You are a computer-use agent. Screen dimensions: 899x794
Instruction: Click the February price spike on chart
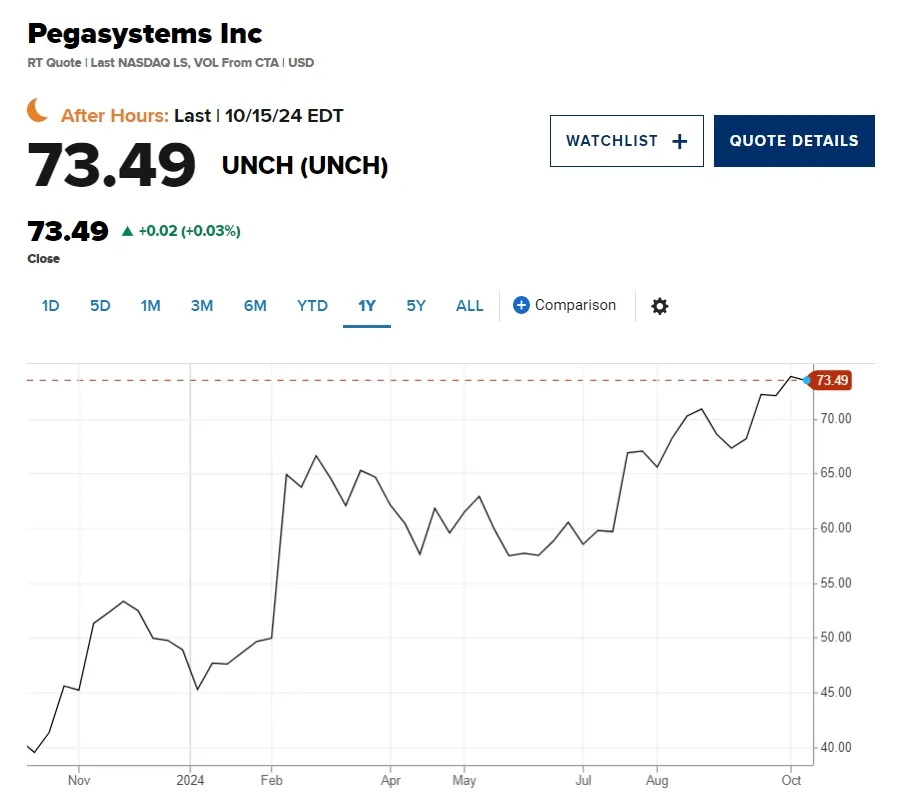point(286,474)
